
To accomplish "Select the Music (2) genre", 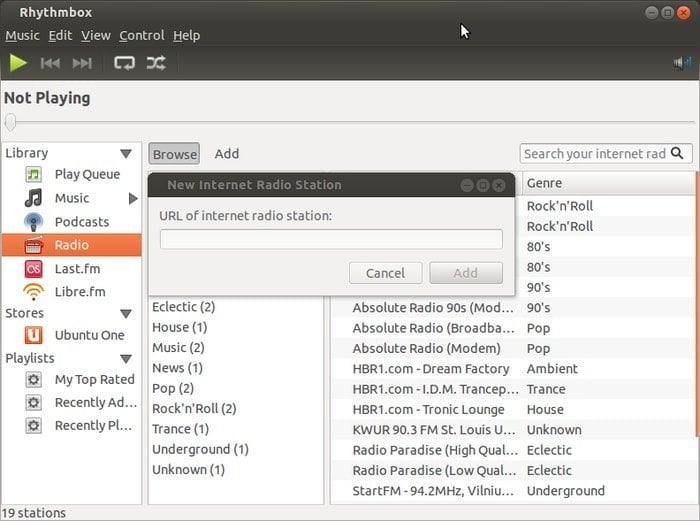I will (178, 348).
